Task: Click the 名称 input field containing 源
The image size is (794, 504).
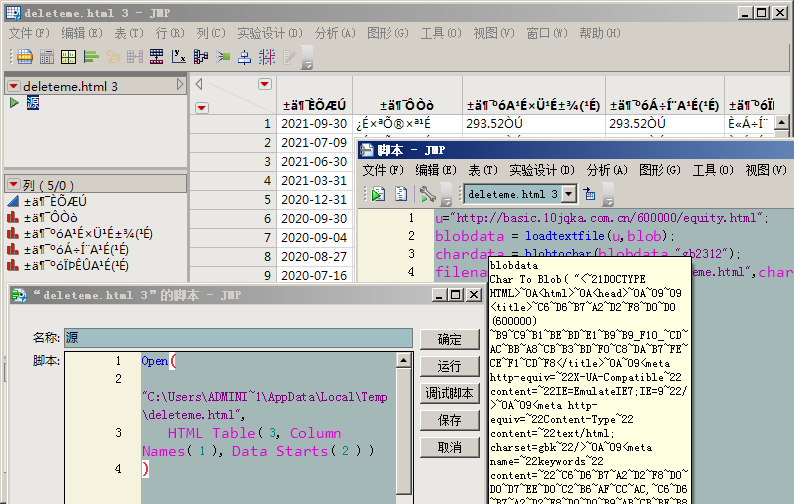Action: coord(238,339)
